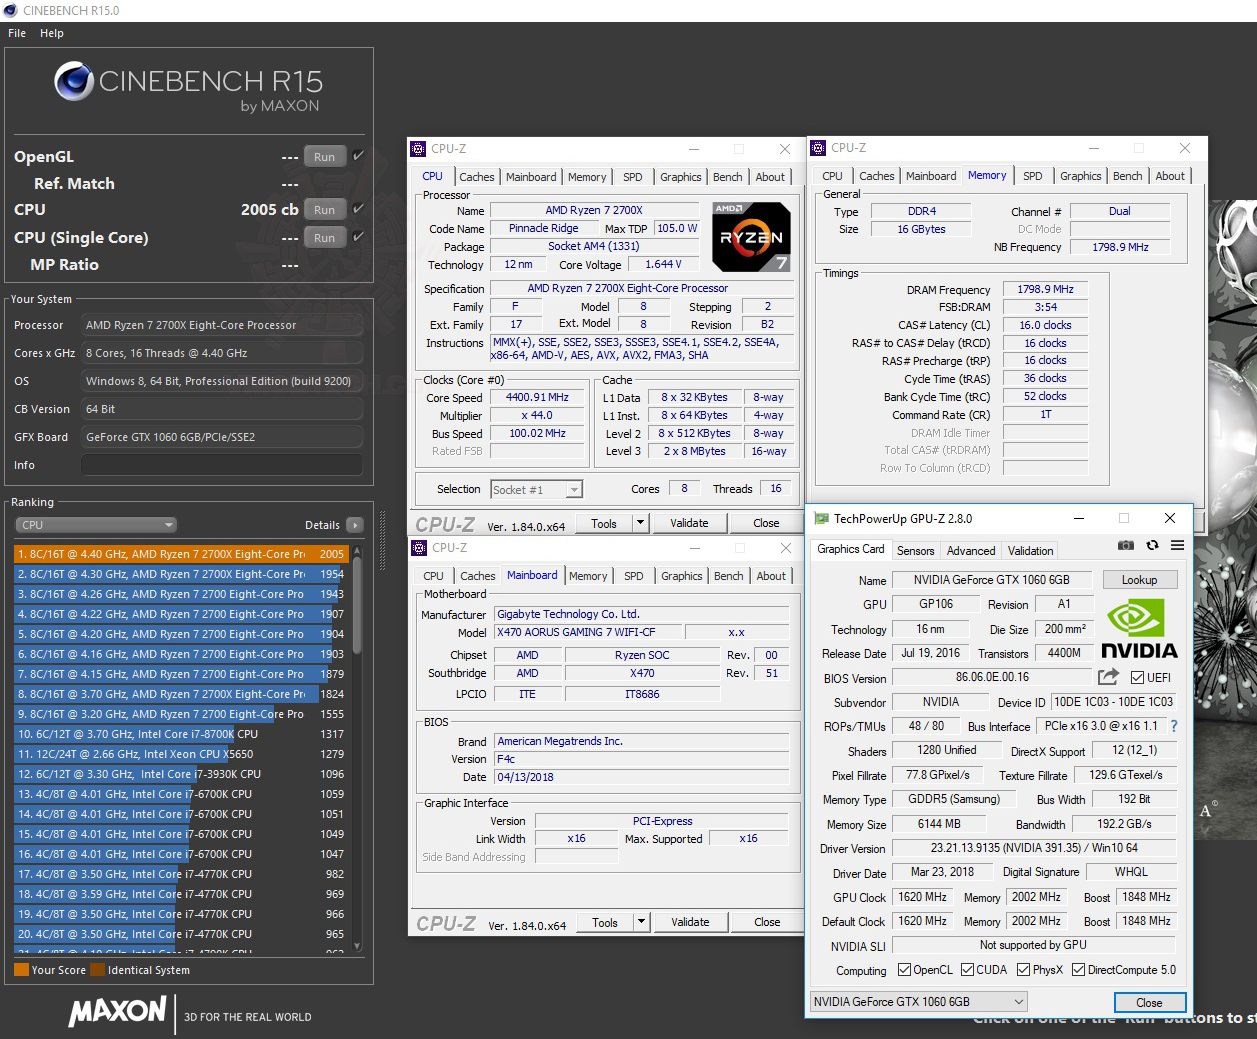Image resolution: width=1257 pixels, height=1039 pixels.
Task: Click the ranking list scroll-down arrow
Action: click(x=357, y=946)
